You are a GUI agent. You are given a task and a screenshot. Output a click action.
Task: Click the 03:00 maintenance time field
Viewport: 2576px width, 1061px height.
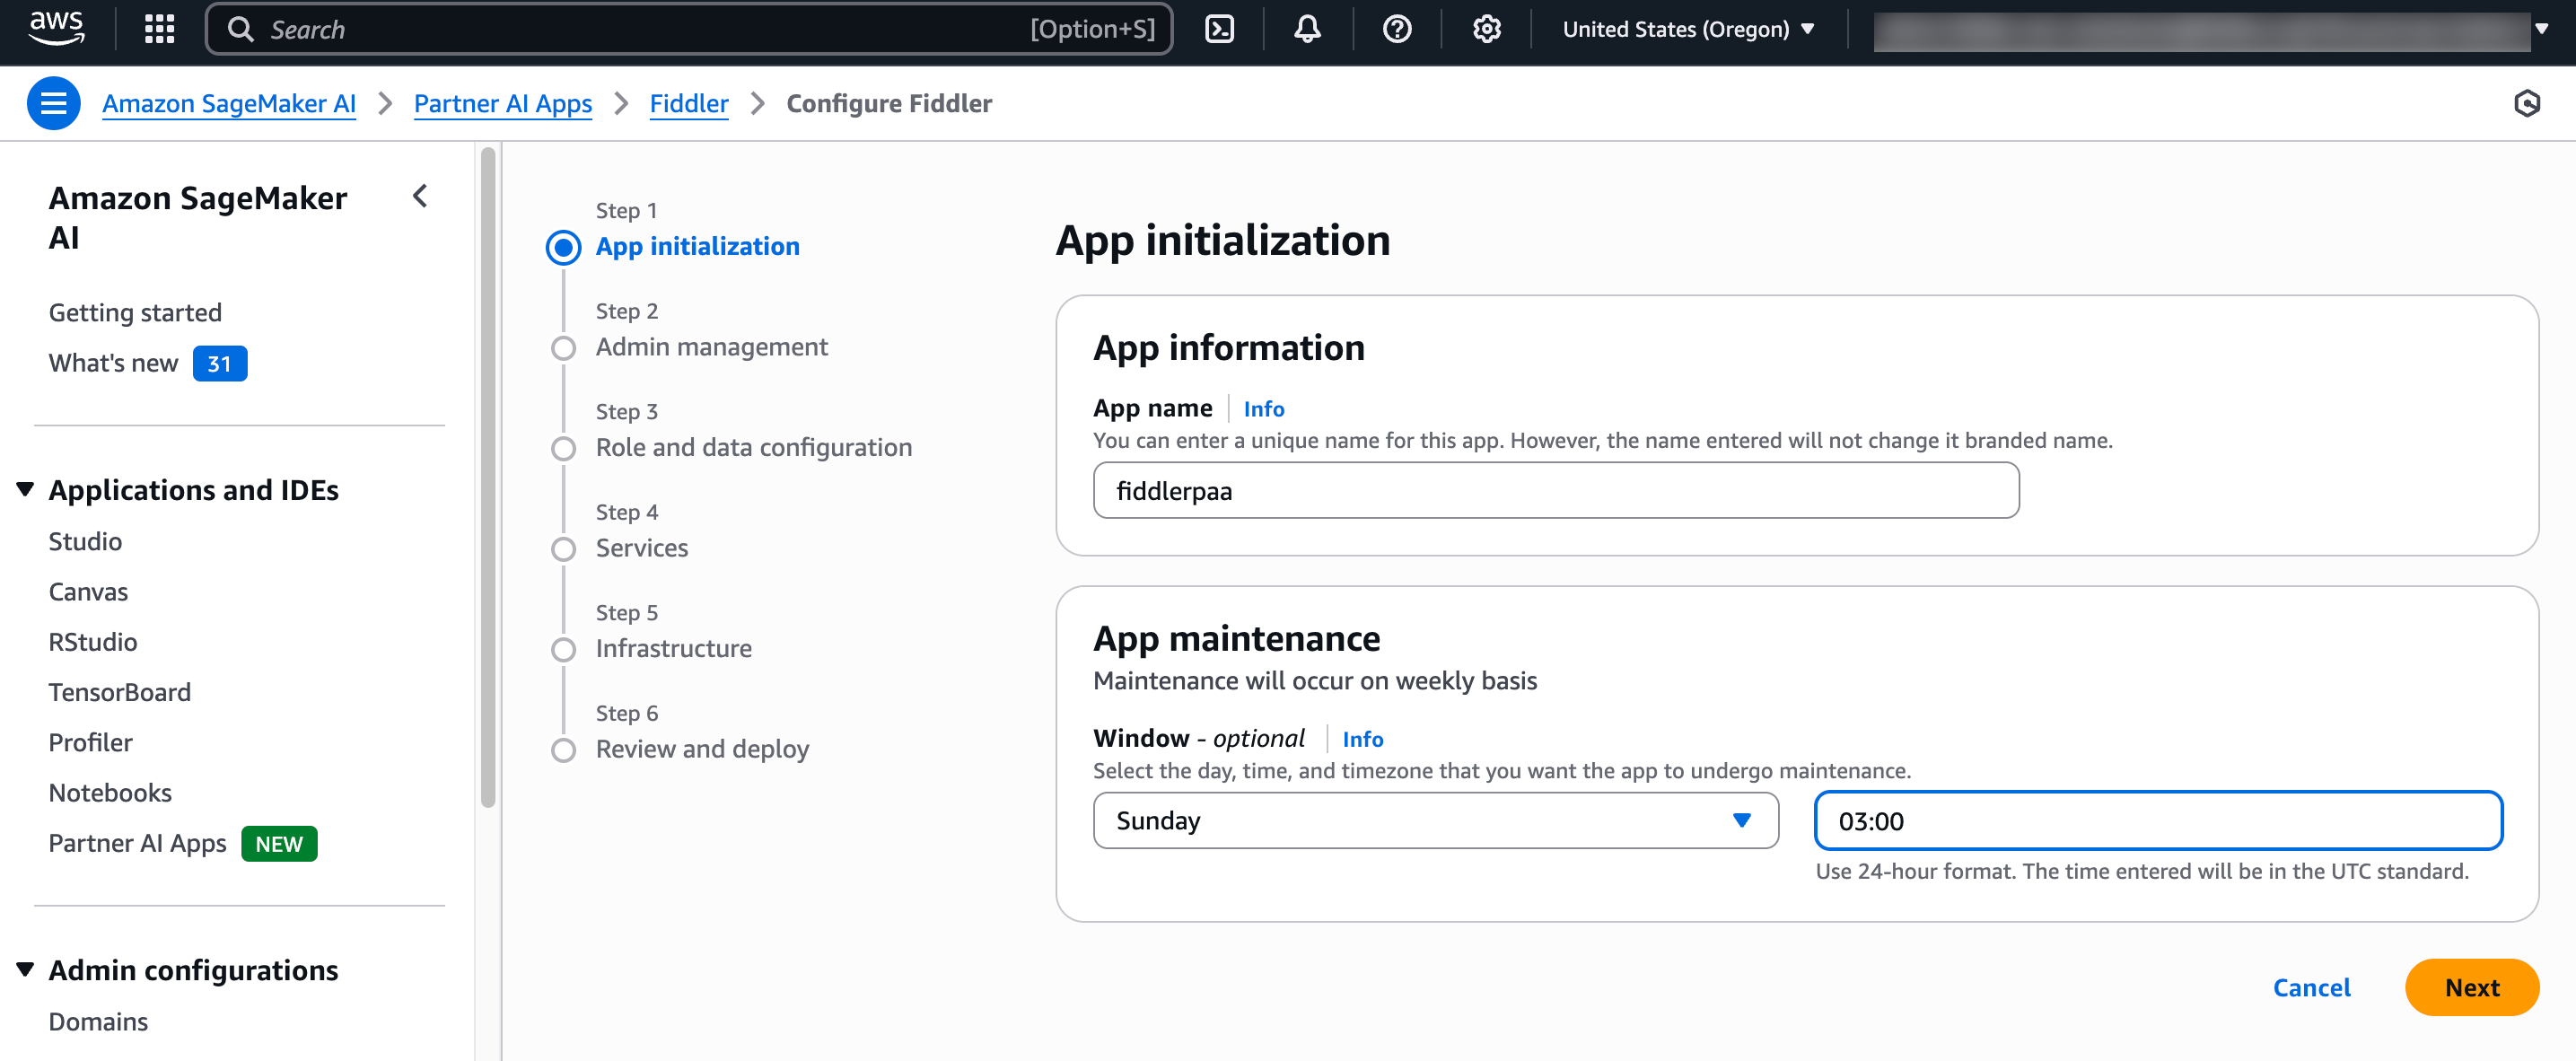2159,821
